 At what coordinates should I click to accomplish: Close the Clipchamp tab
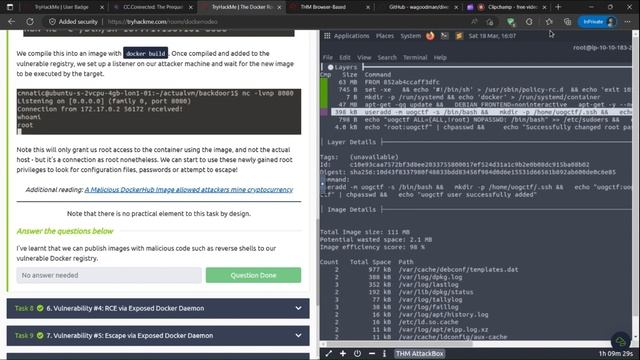click(544, 7)
